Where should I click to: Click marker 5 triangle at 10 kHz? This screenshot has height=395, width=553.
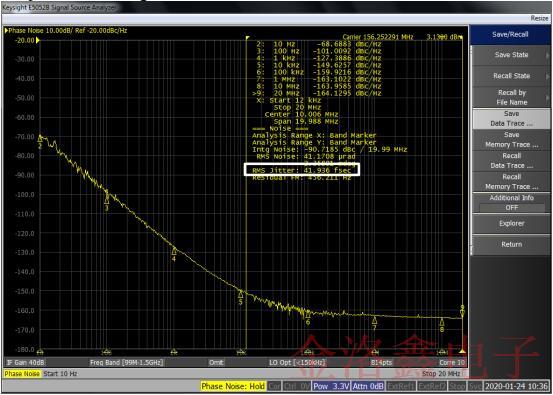pos(241,294)
